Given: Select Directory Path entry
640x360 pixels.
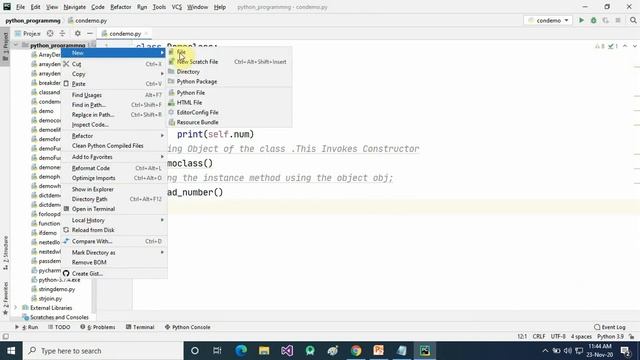Looking at the screenshot, I should point(114,199).
